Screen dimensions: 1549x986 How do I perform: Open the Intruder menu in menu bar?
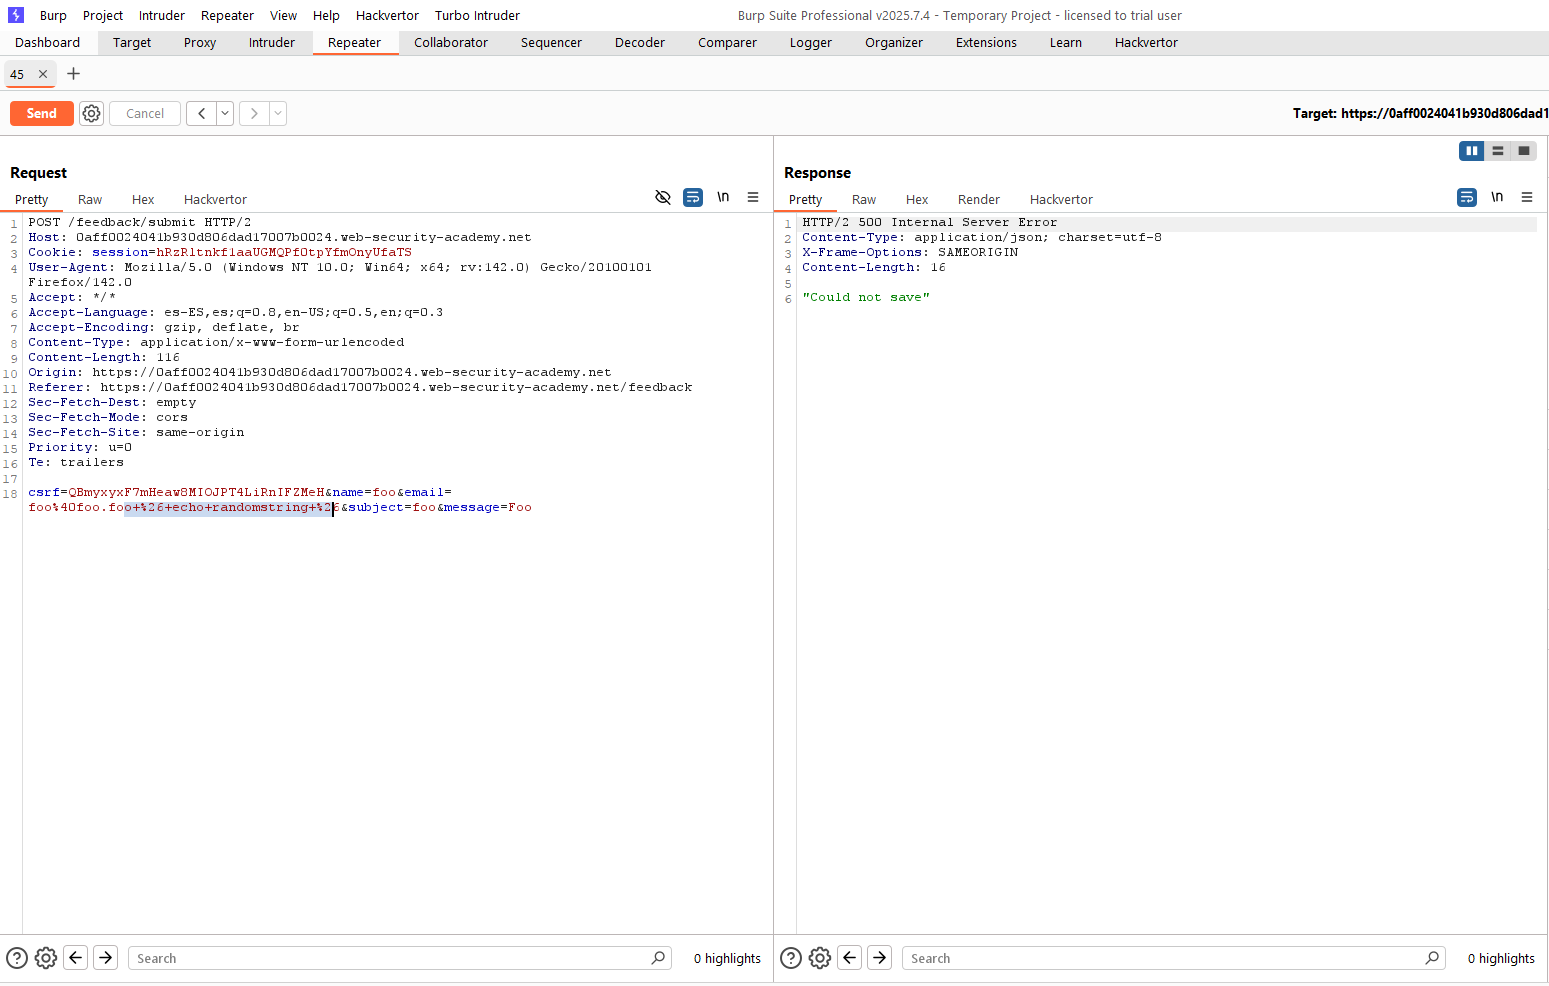(161, 15)
